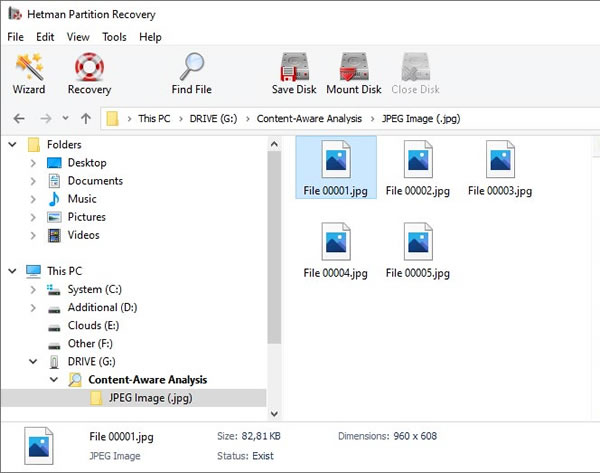The image size is (600, 473).
Task: Expand the Additional (D:) drive node
Action: 33,308
